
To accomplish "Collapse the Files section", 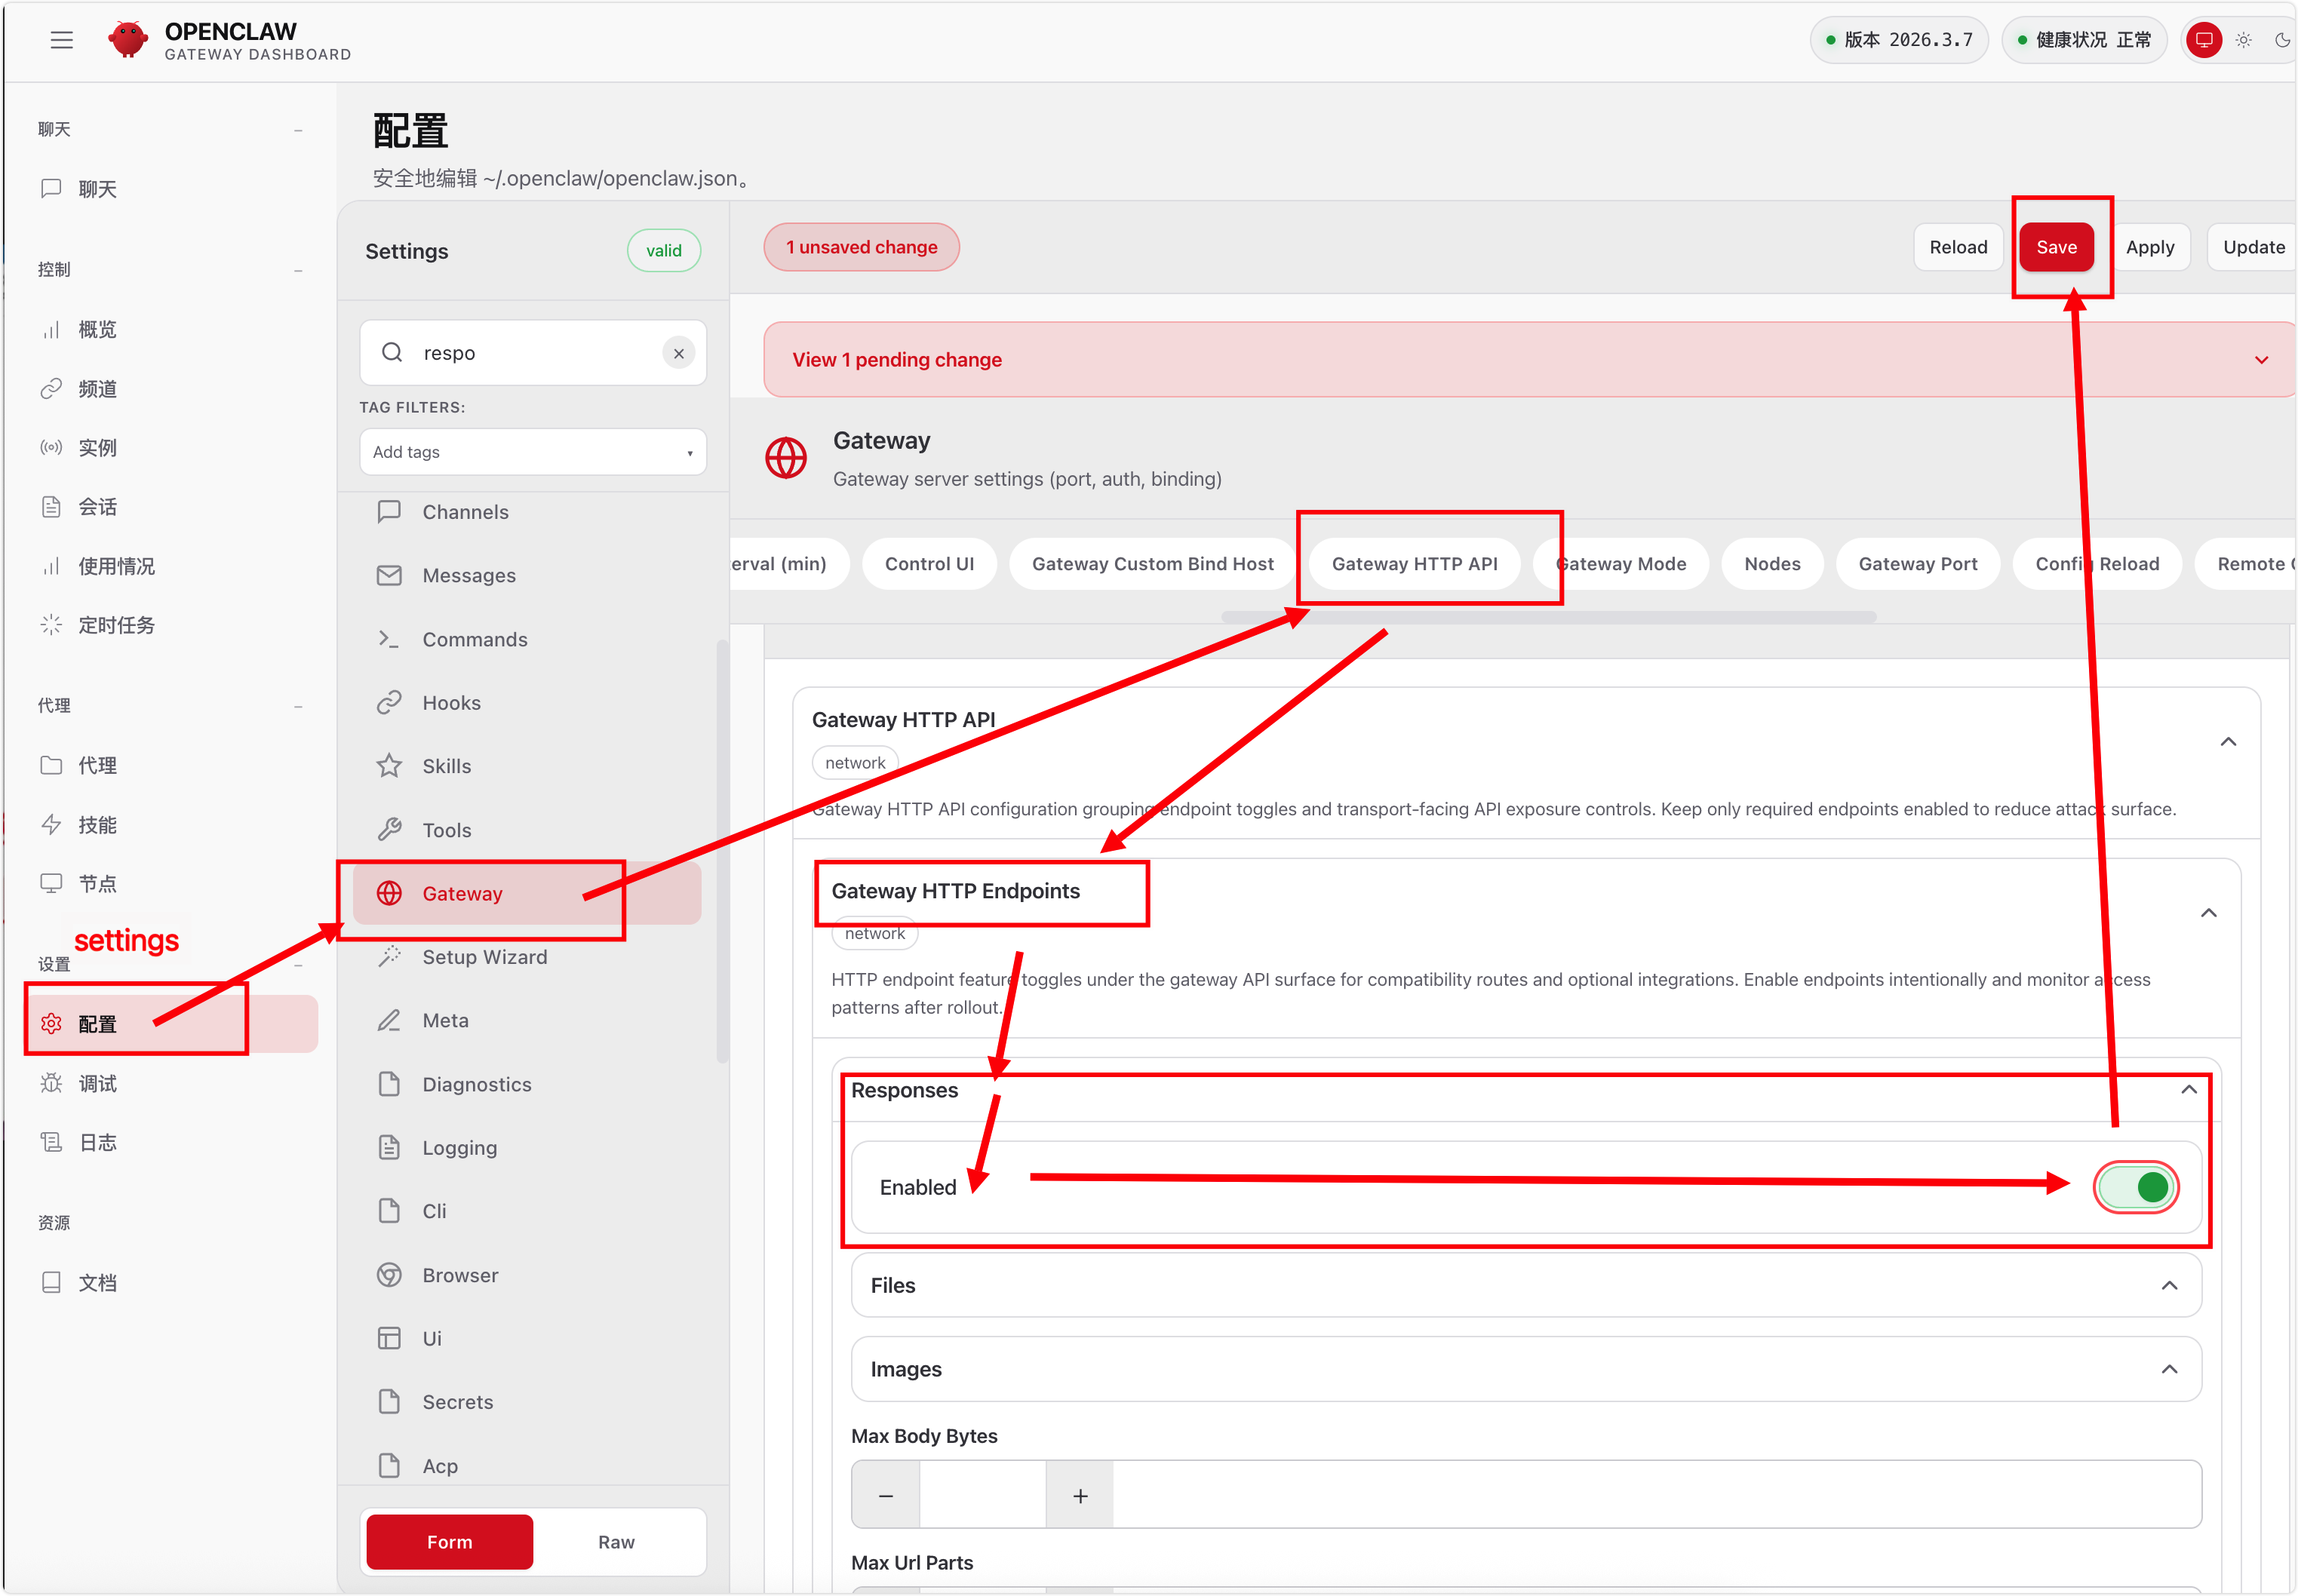I will (x=2168, y=1285).
